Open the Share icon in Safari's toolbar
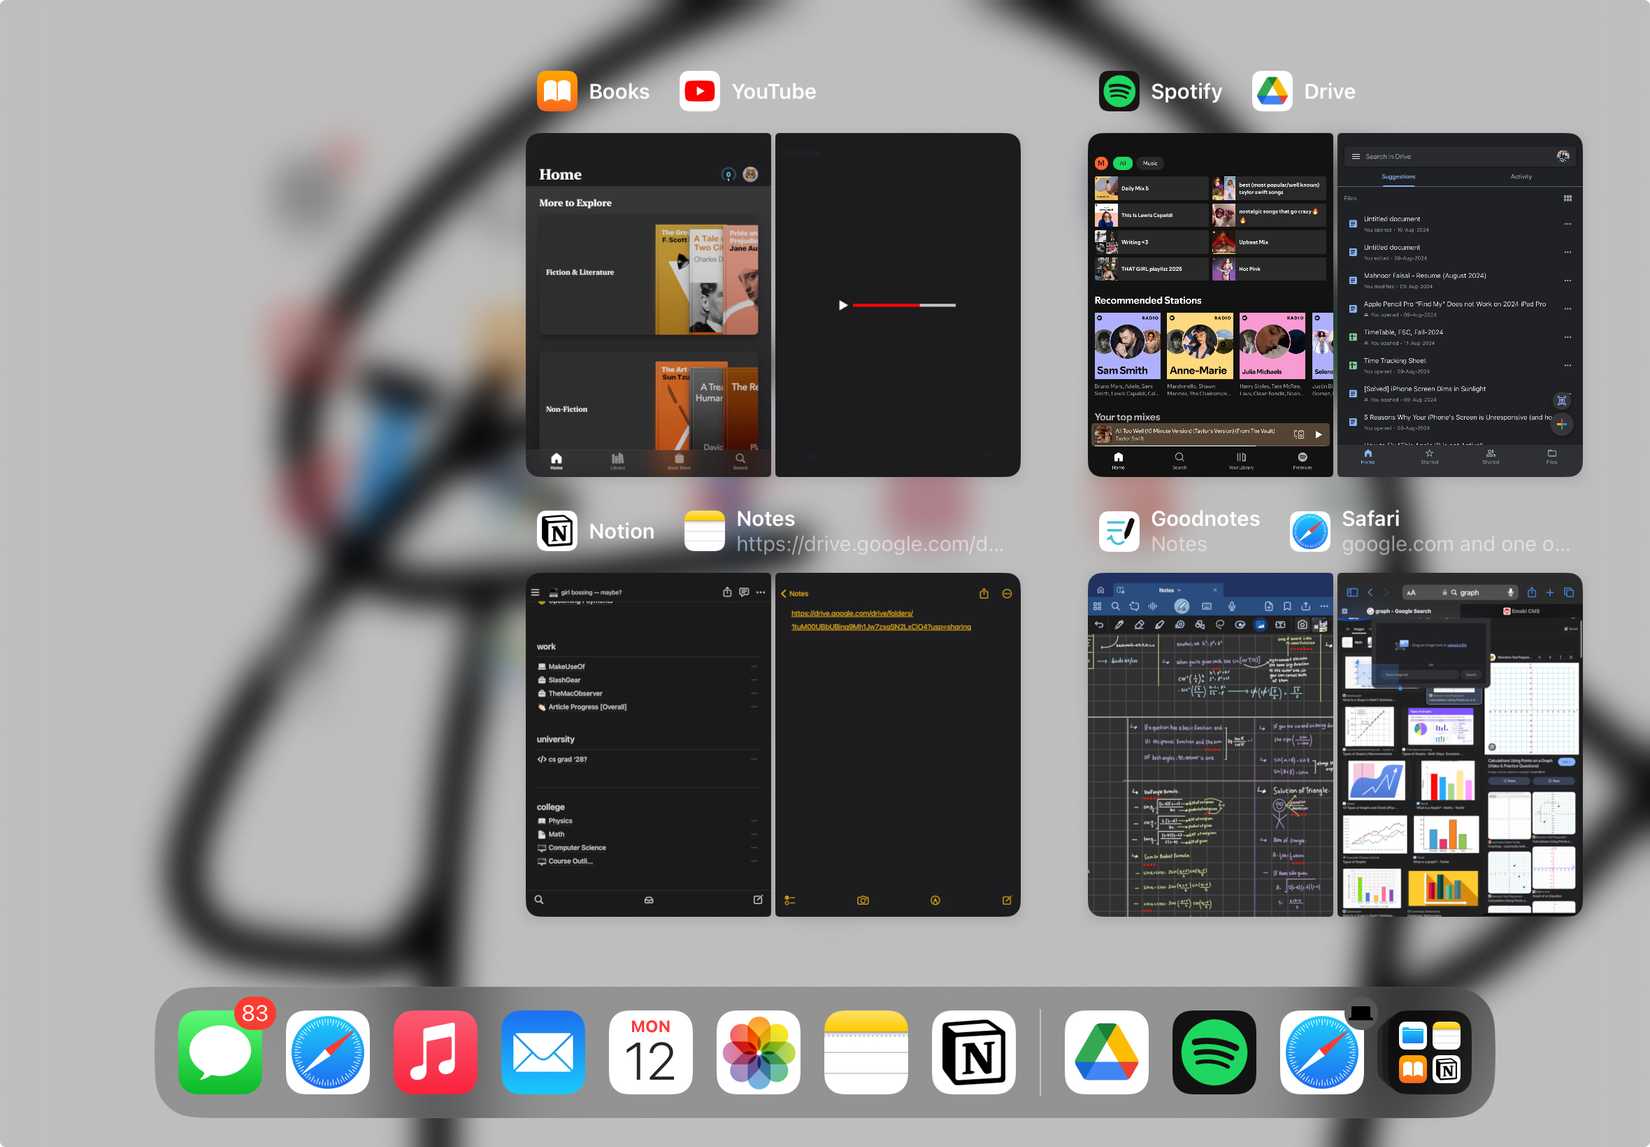The width and height of the screenshot is (1650, 1147). tap(1532, 593)
